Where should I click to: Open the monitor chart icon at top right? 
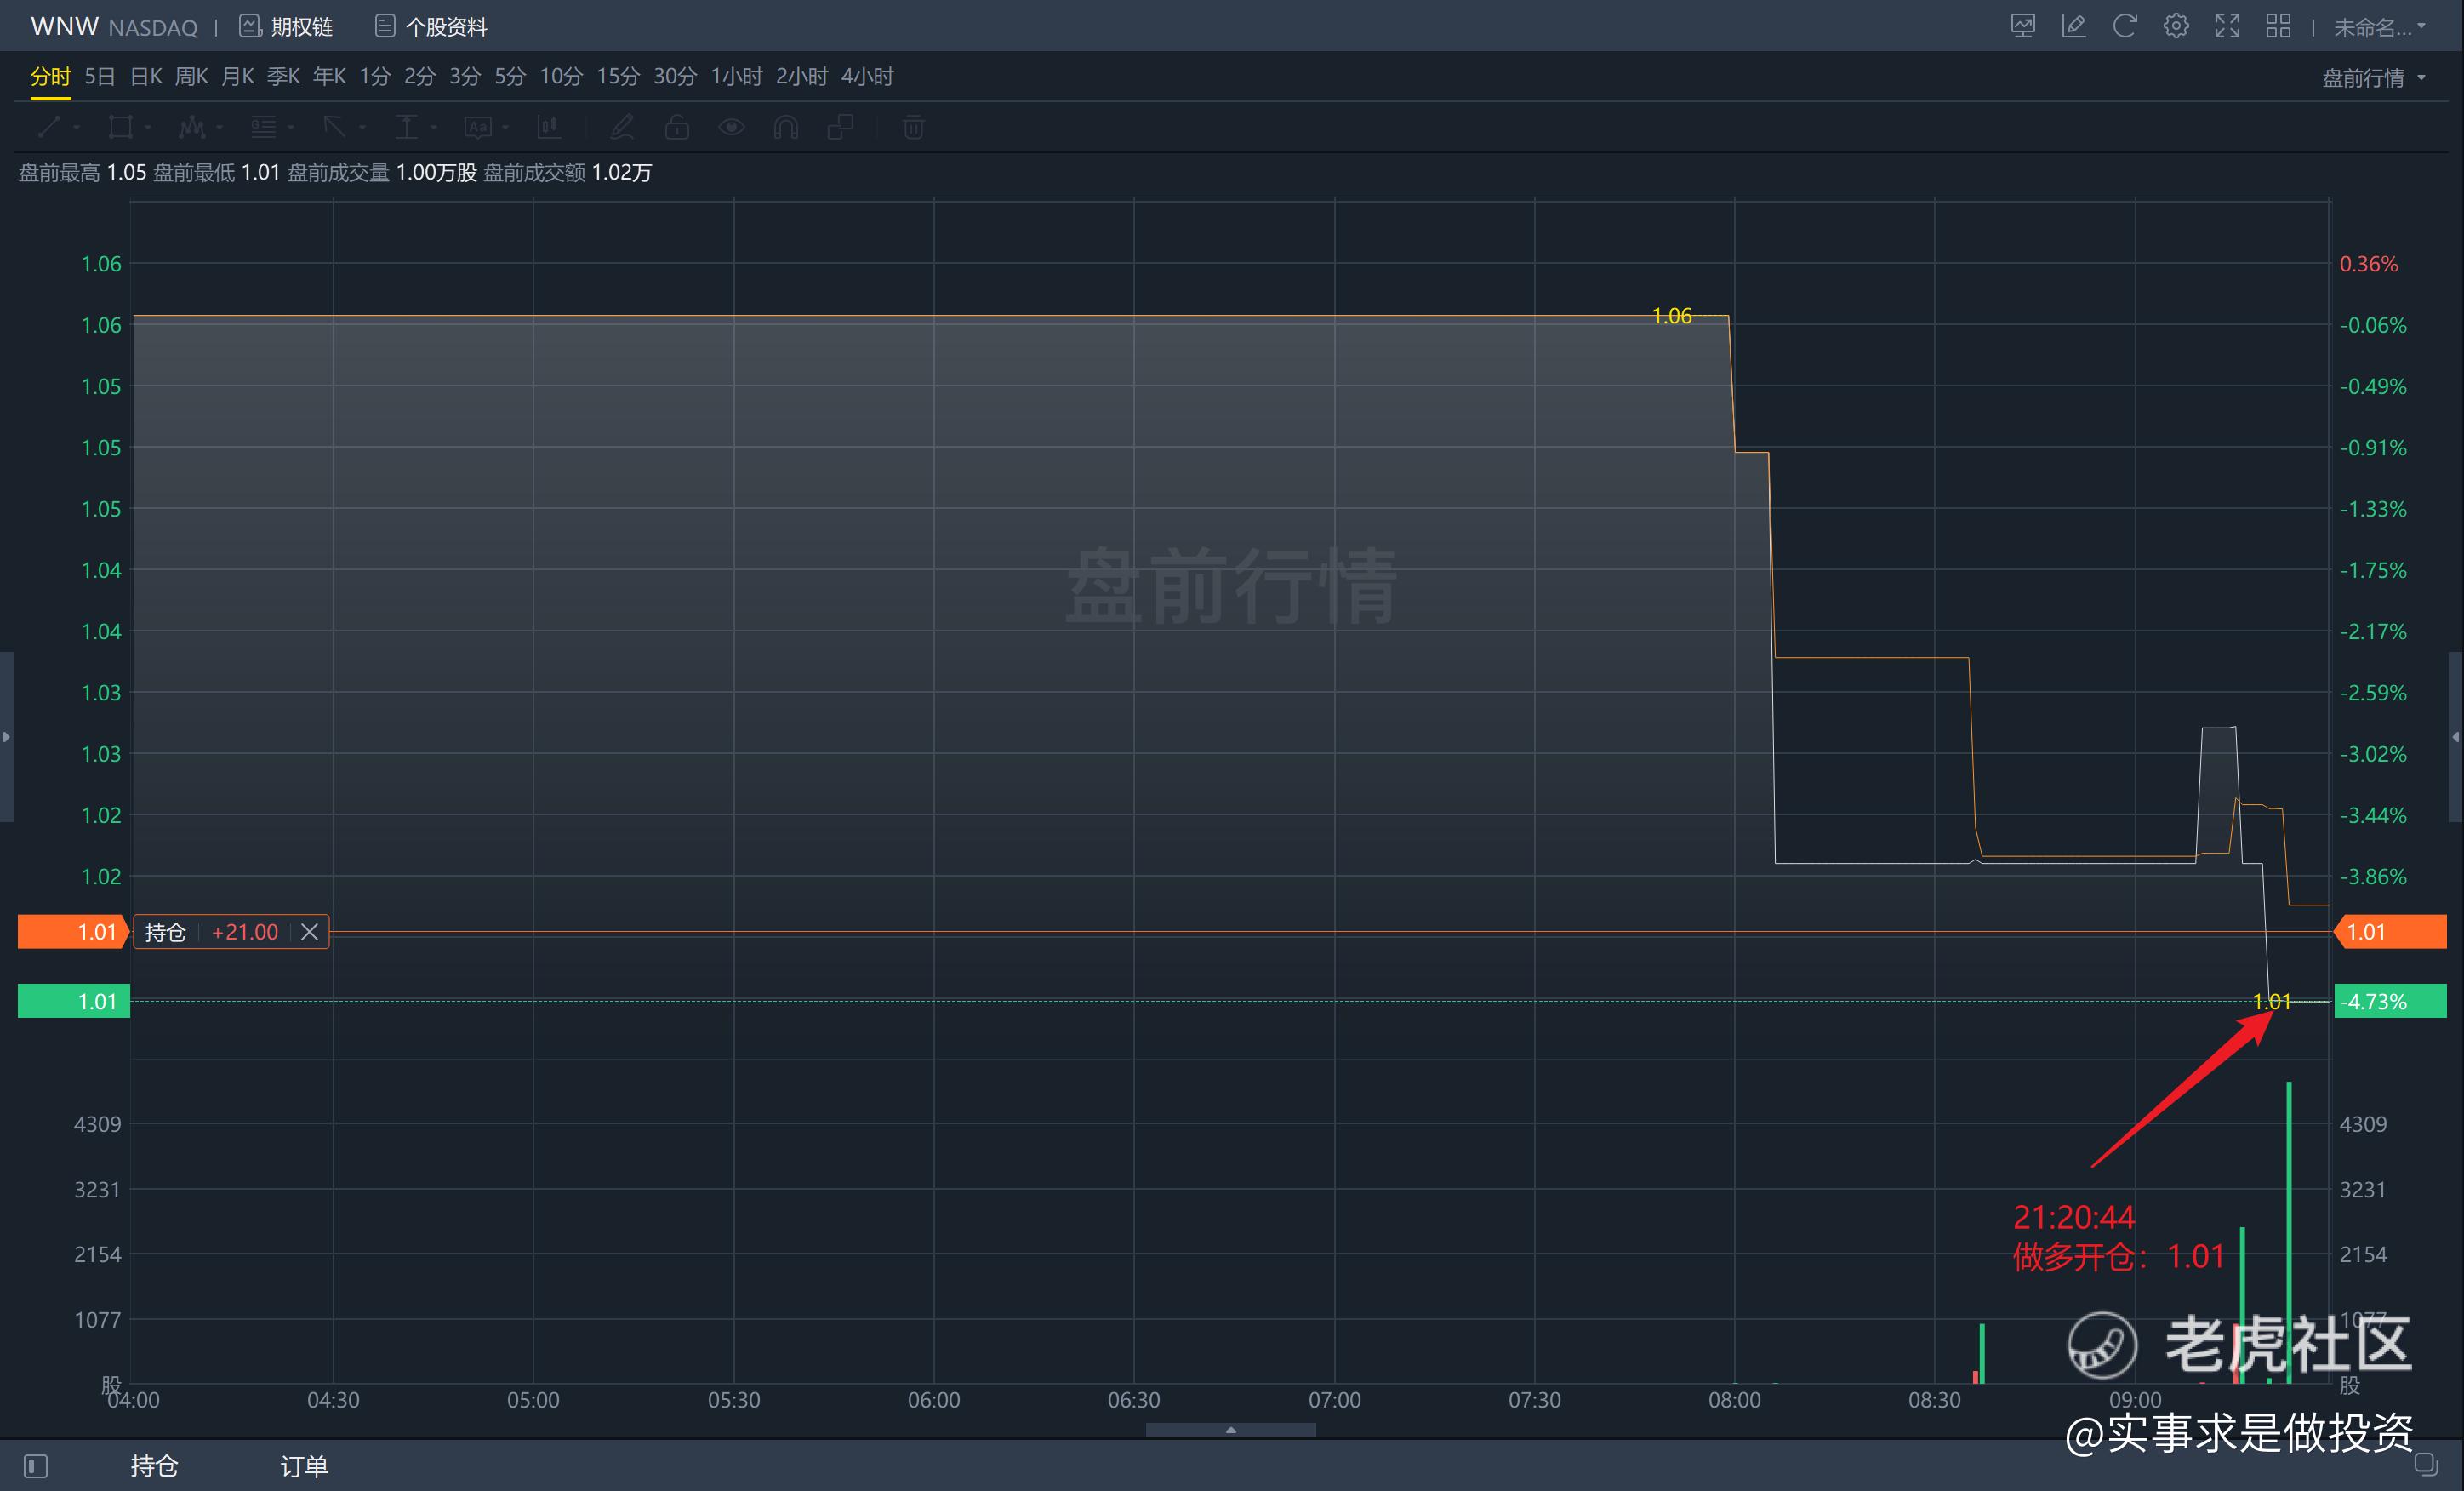coord(2022,26)
